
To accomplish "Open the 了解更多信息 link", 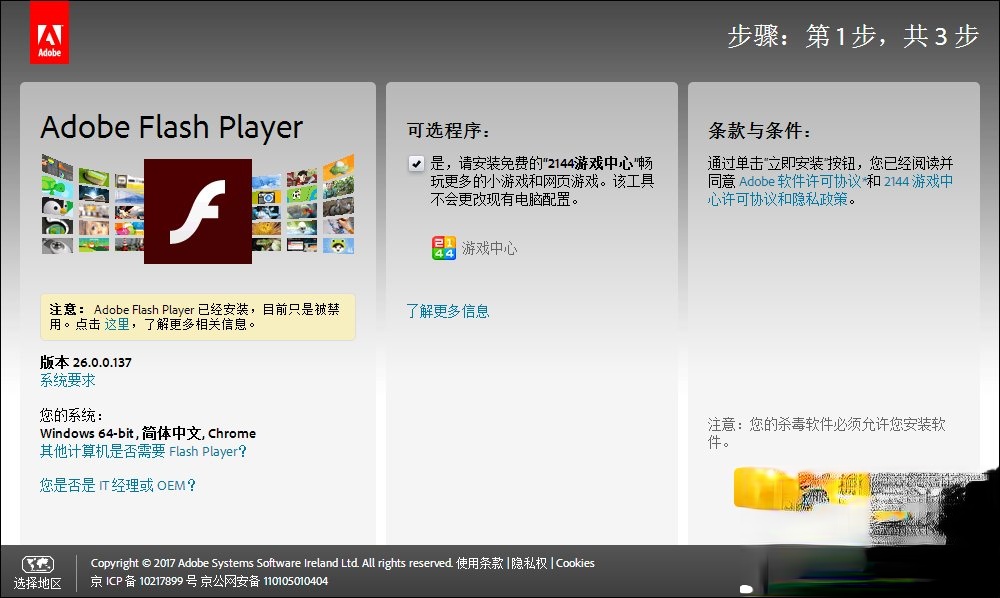I will tap(448, 311).
